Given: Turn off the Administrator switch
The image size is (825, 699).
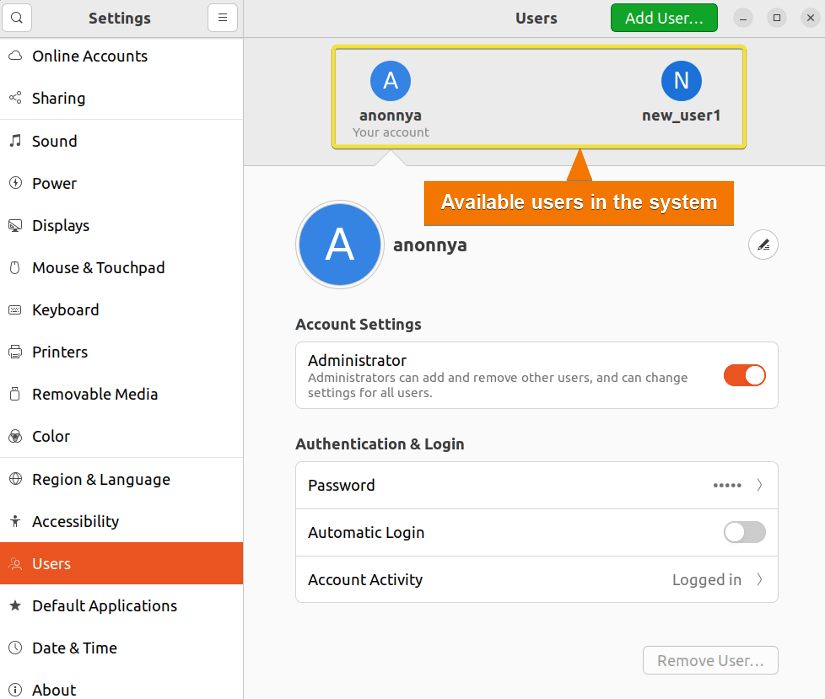Looking at the screenshot, I should (x=744, y=376).
